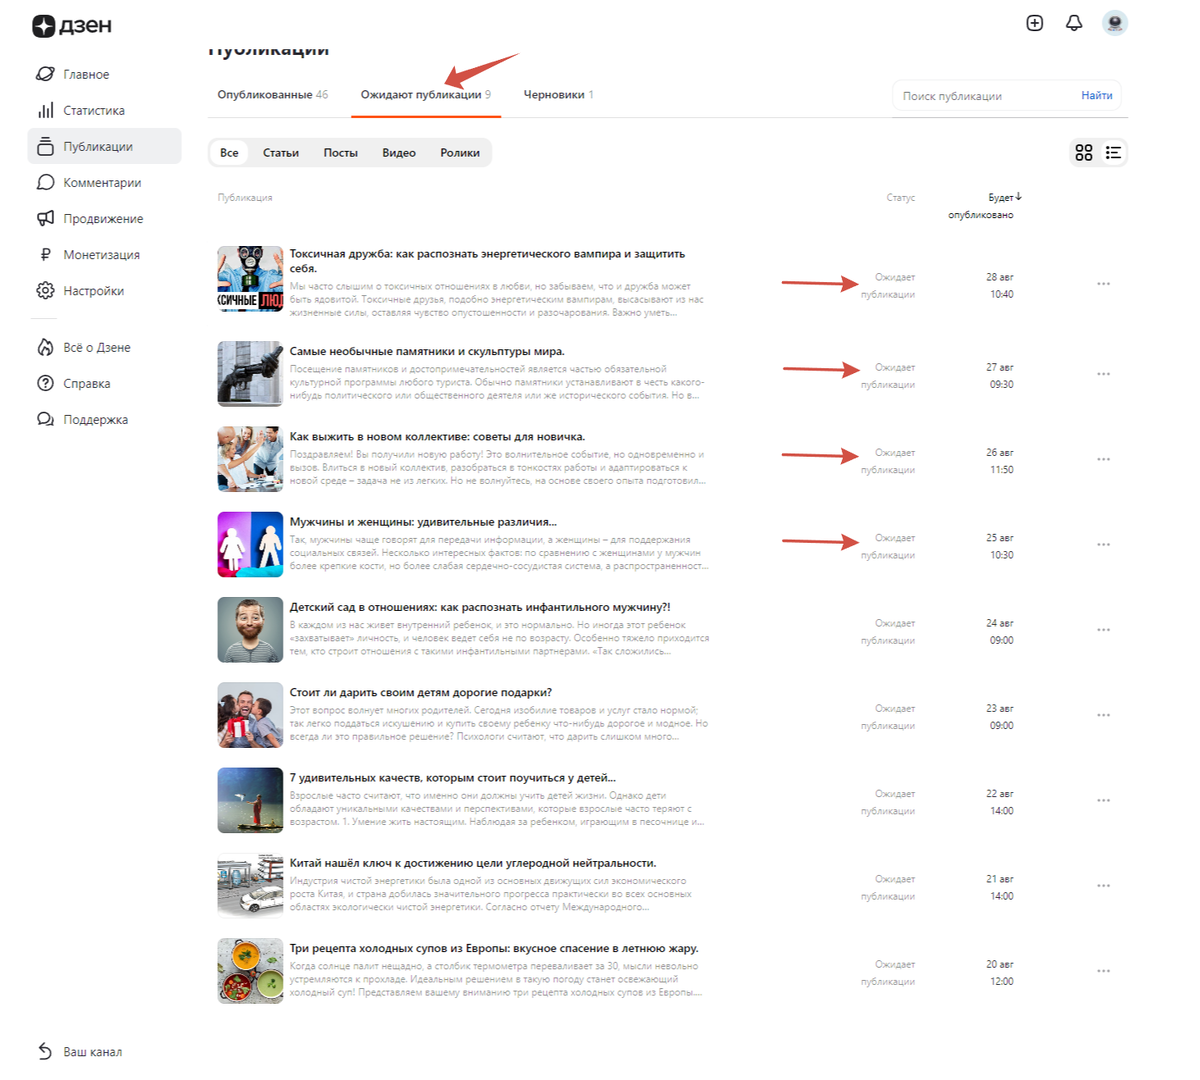This screenshot has width=1200, height=1080.
Task: Open options menu for Самые необычные памятники article
Action: (x=1104, y=374)
